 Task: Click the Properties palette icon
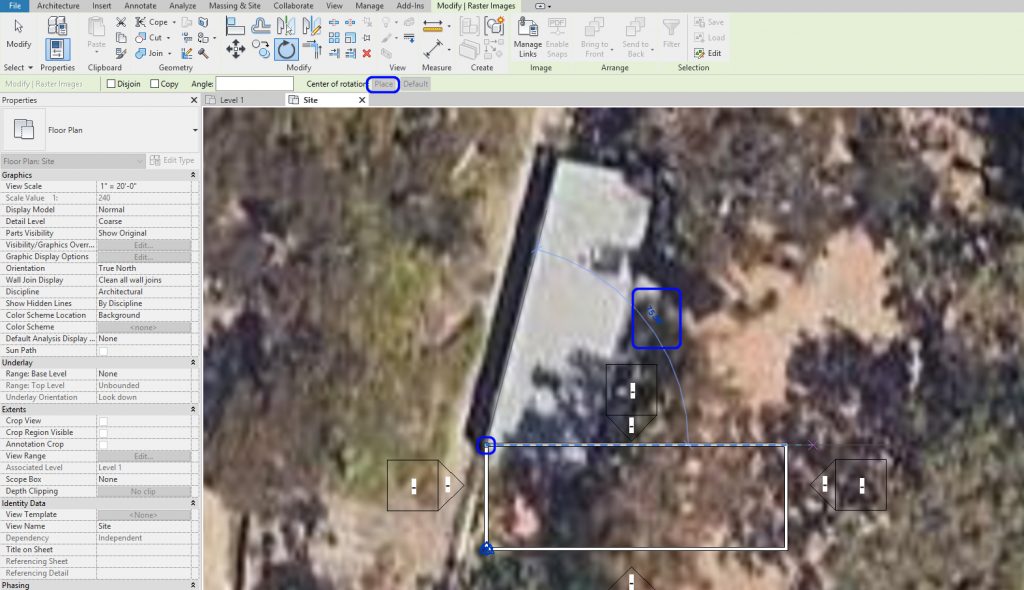click(58, 45)
